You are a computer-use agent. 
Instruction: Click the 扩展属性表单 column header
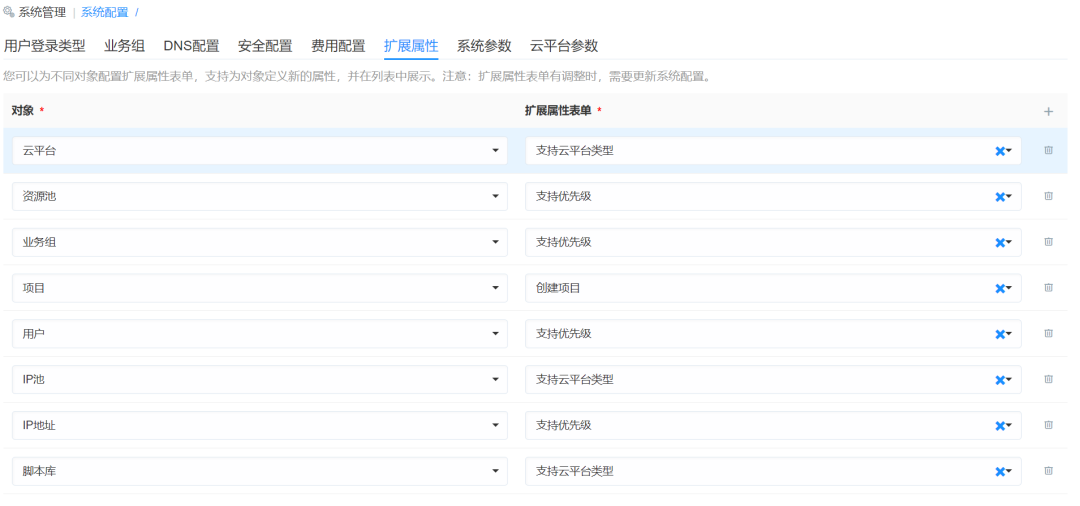[x=558, y=110]
